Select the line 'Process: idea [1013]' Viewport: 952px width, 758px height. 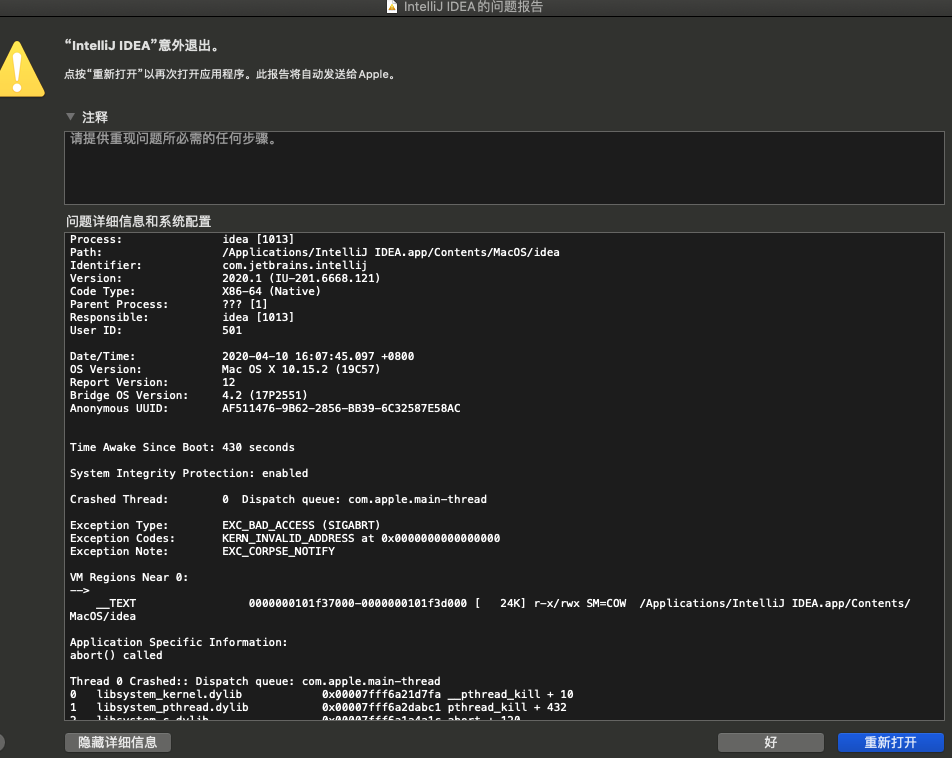point(182,239)
